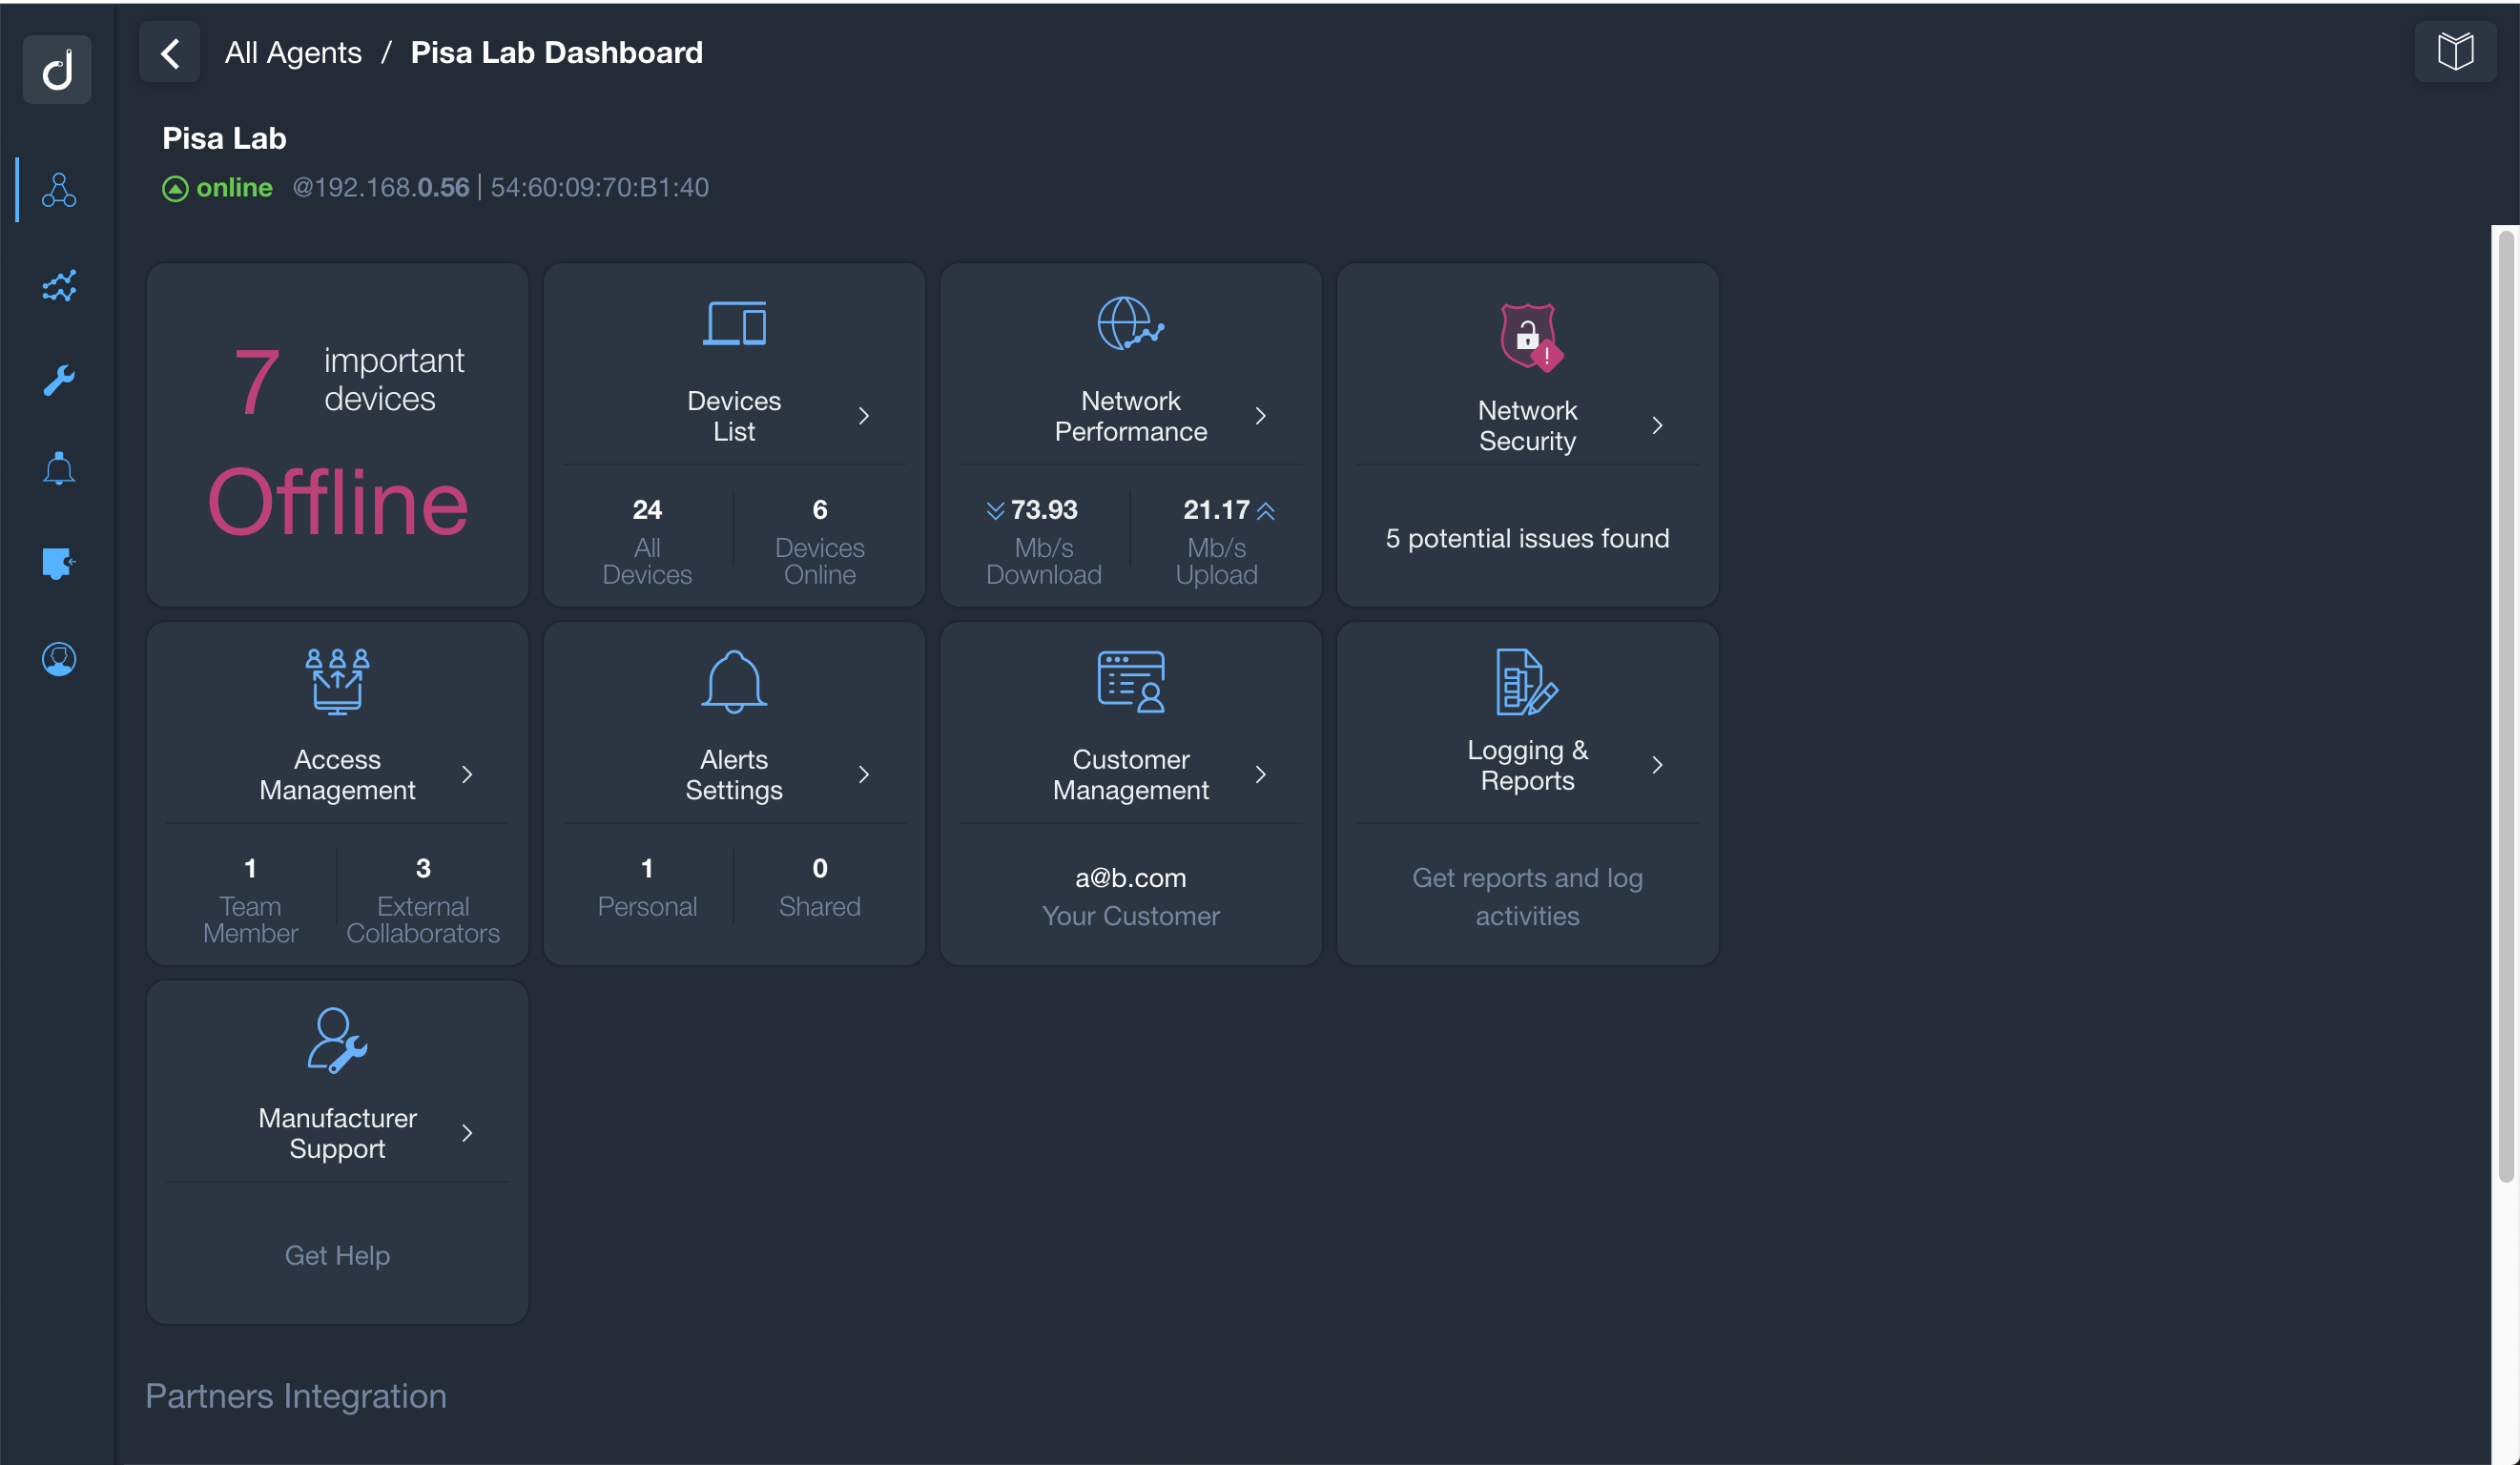Click the 5 potential issues found text

click(x=1528, y=537)
